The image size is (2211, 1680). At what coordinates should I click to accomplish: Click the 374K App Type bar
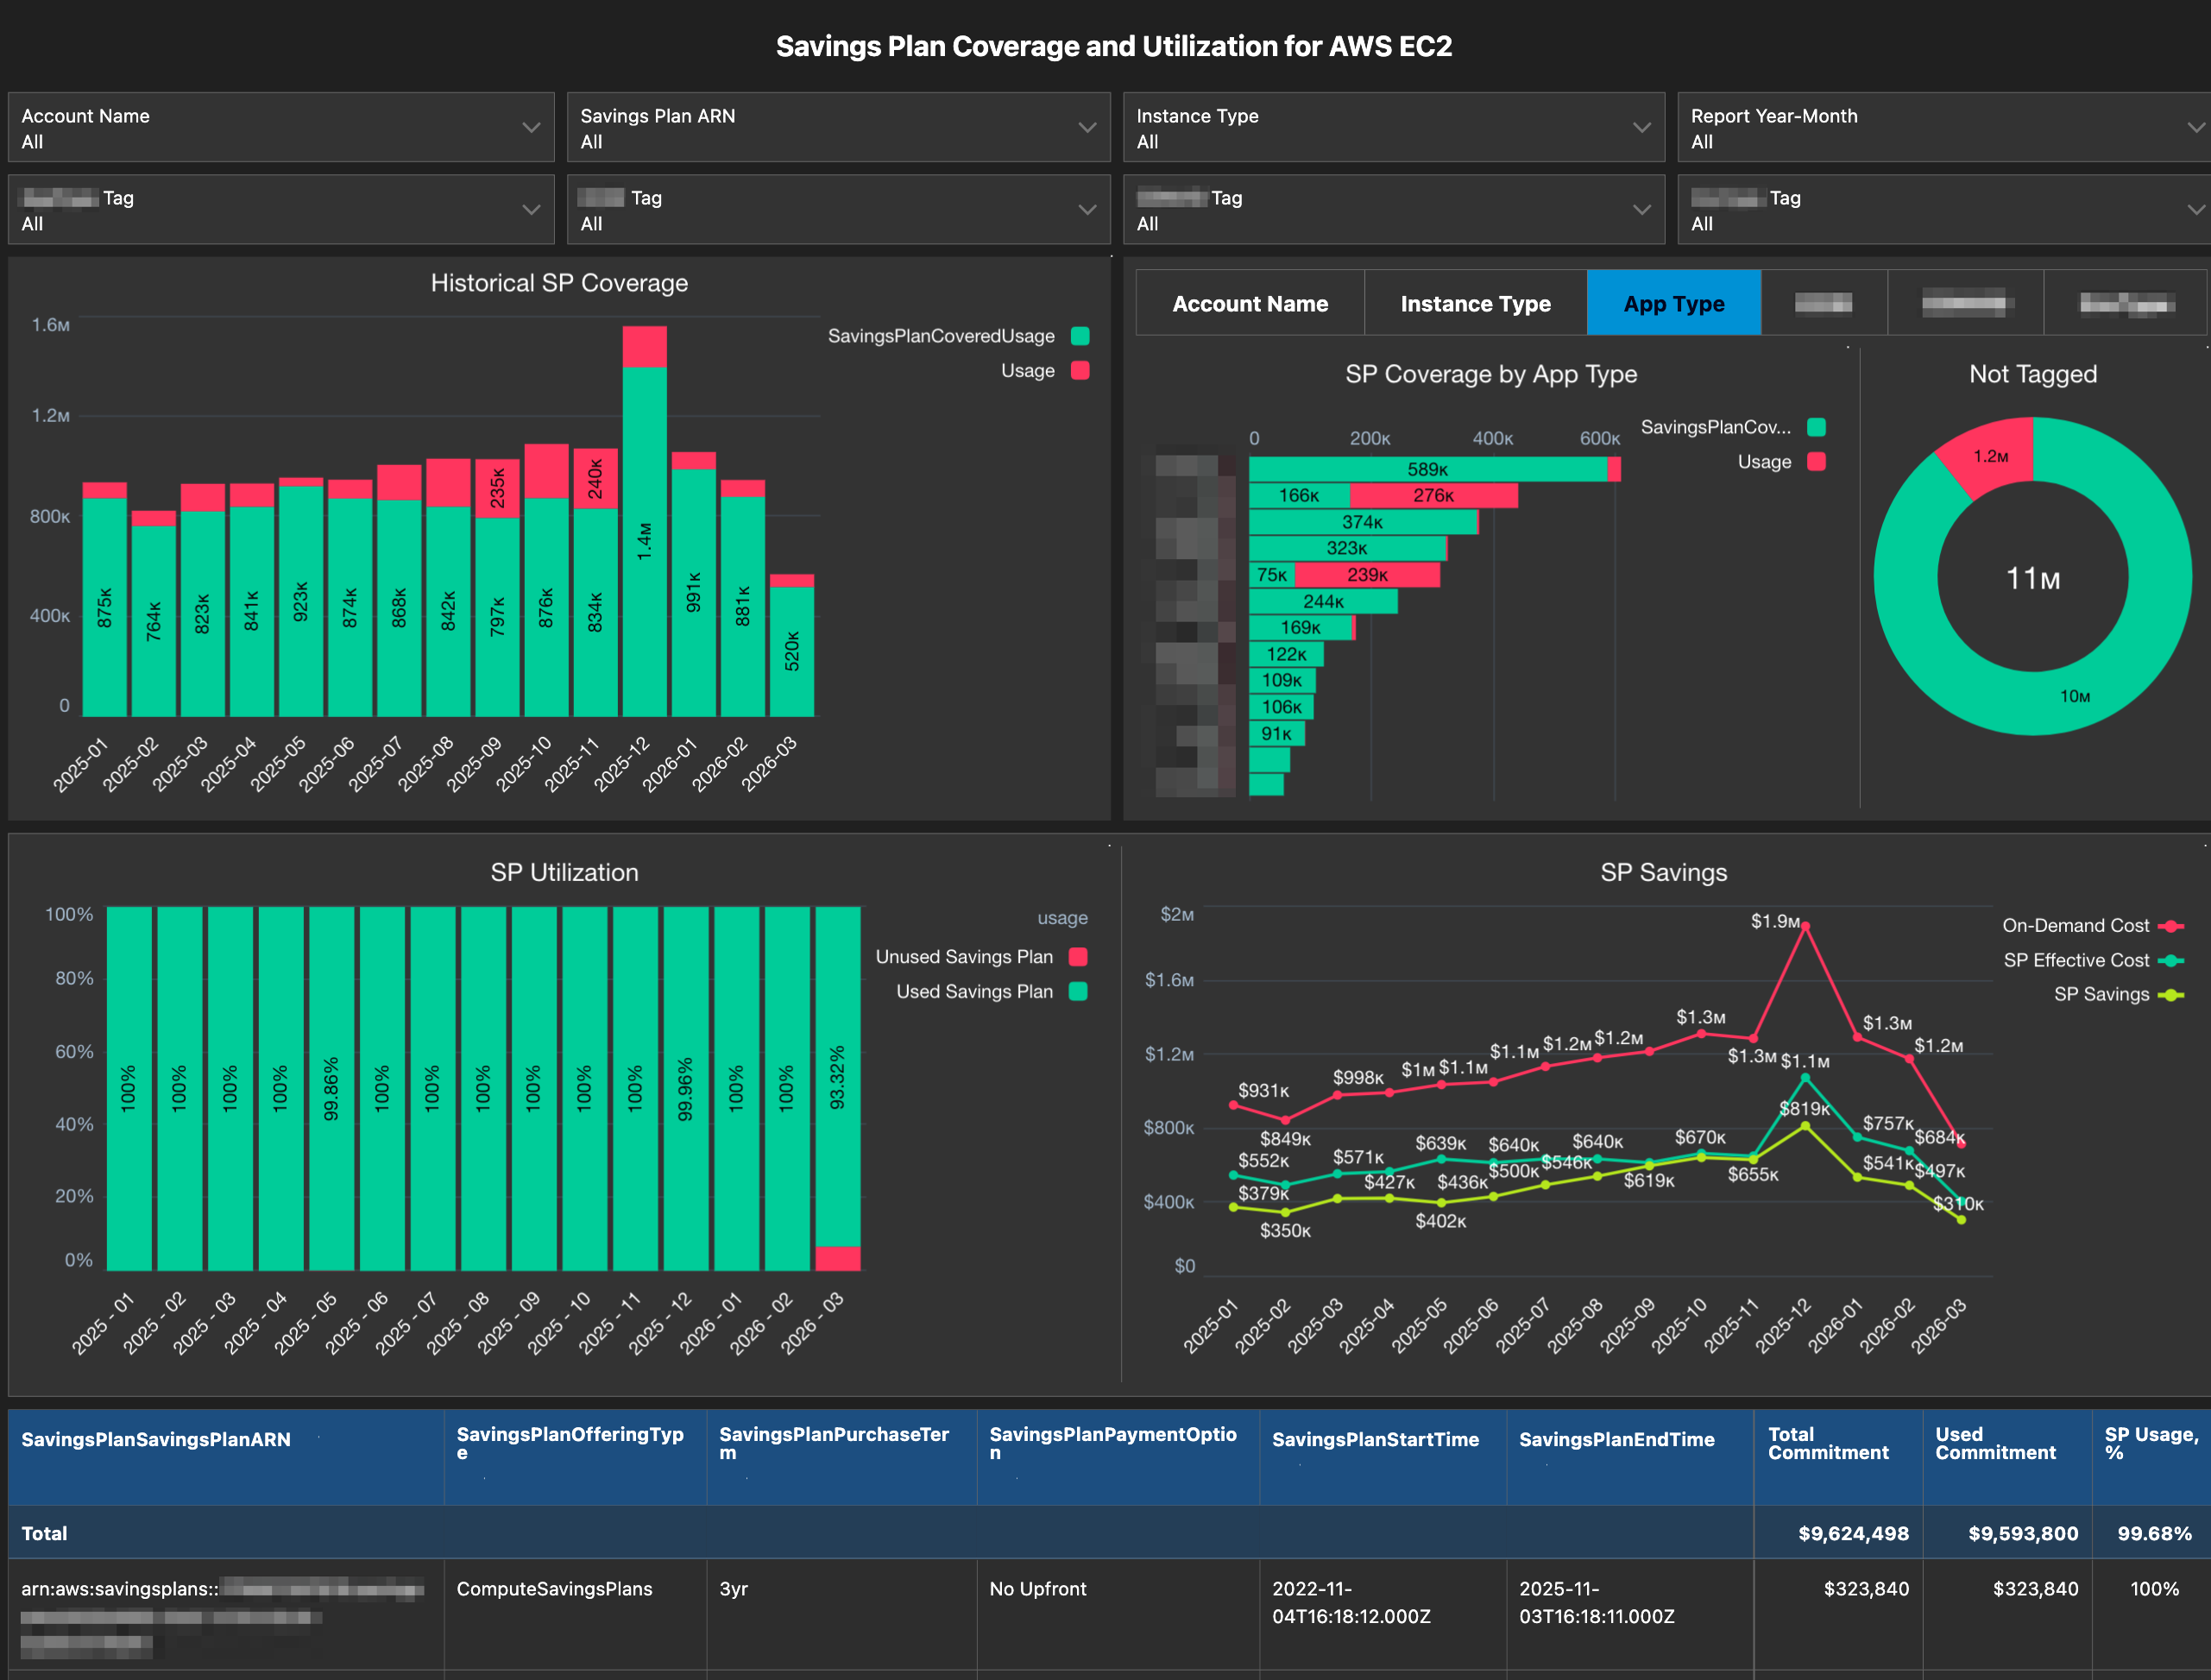click(x=1363, y=522)
